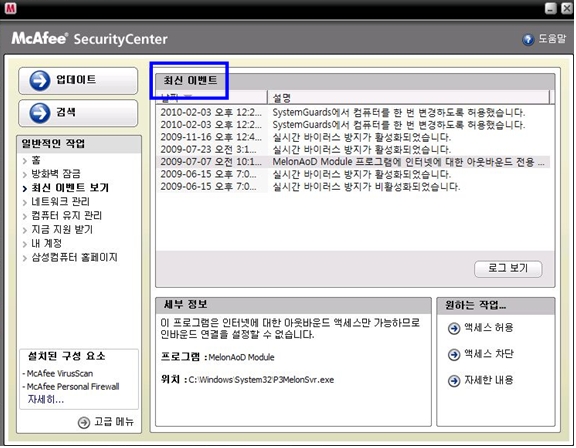Select 방화벽 잠금 in the task list
Image resolution: width=576 pixels, height=448 pixels.
pos(56,174)
